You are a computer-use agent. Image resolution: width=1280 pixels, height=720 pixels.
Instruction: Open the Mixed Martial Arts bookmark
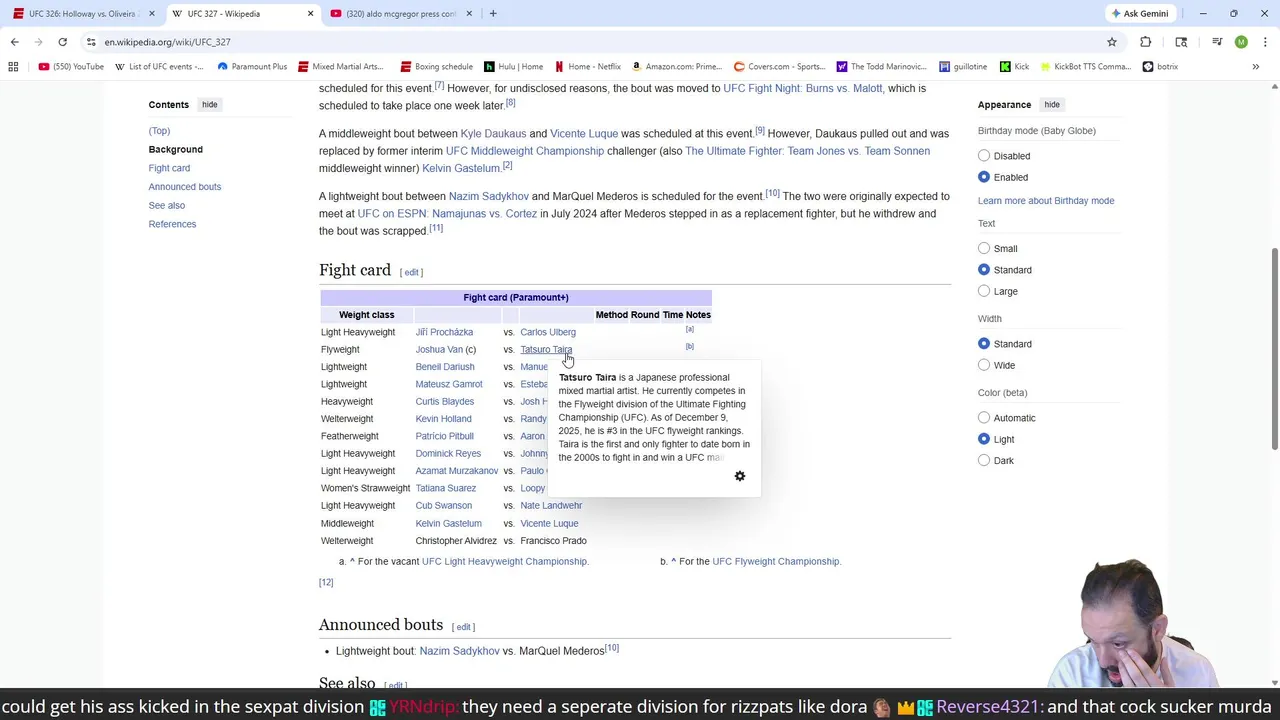341,67
